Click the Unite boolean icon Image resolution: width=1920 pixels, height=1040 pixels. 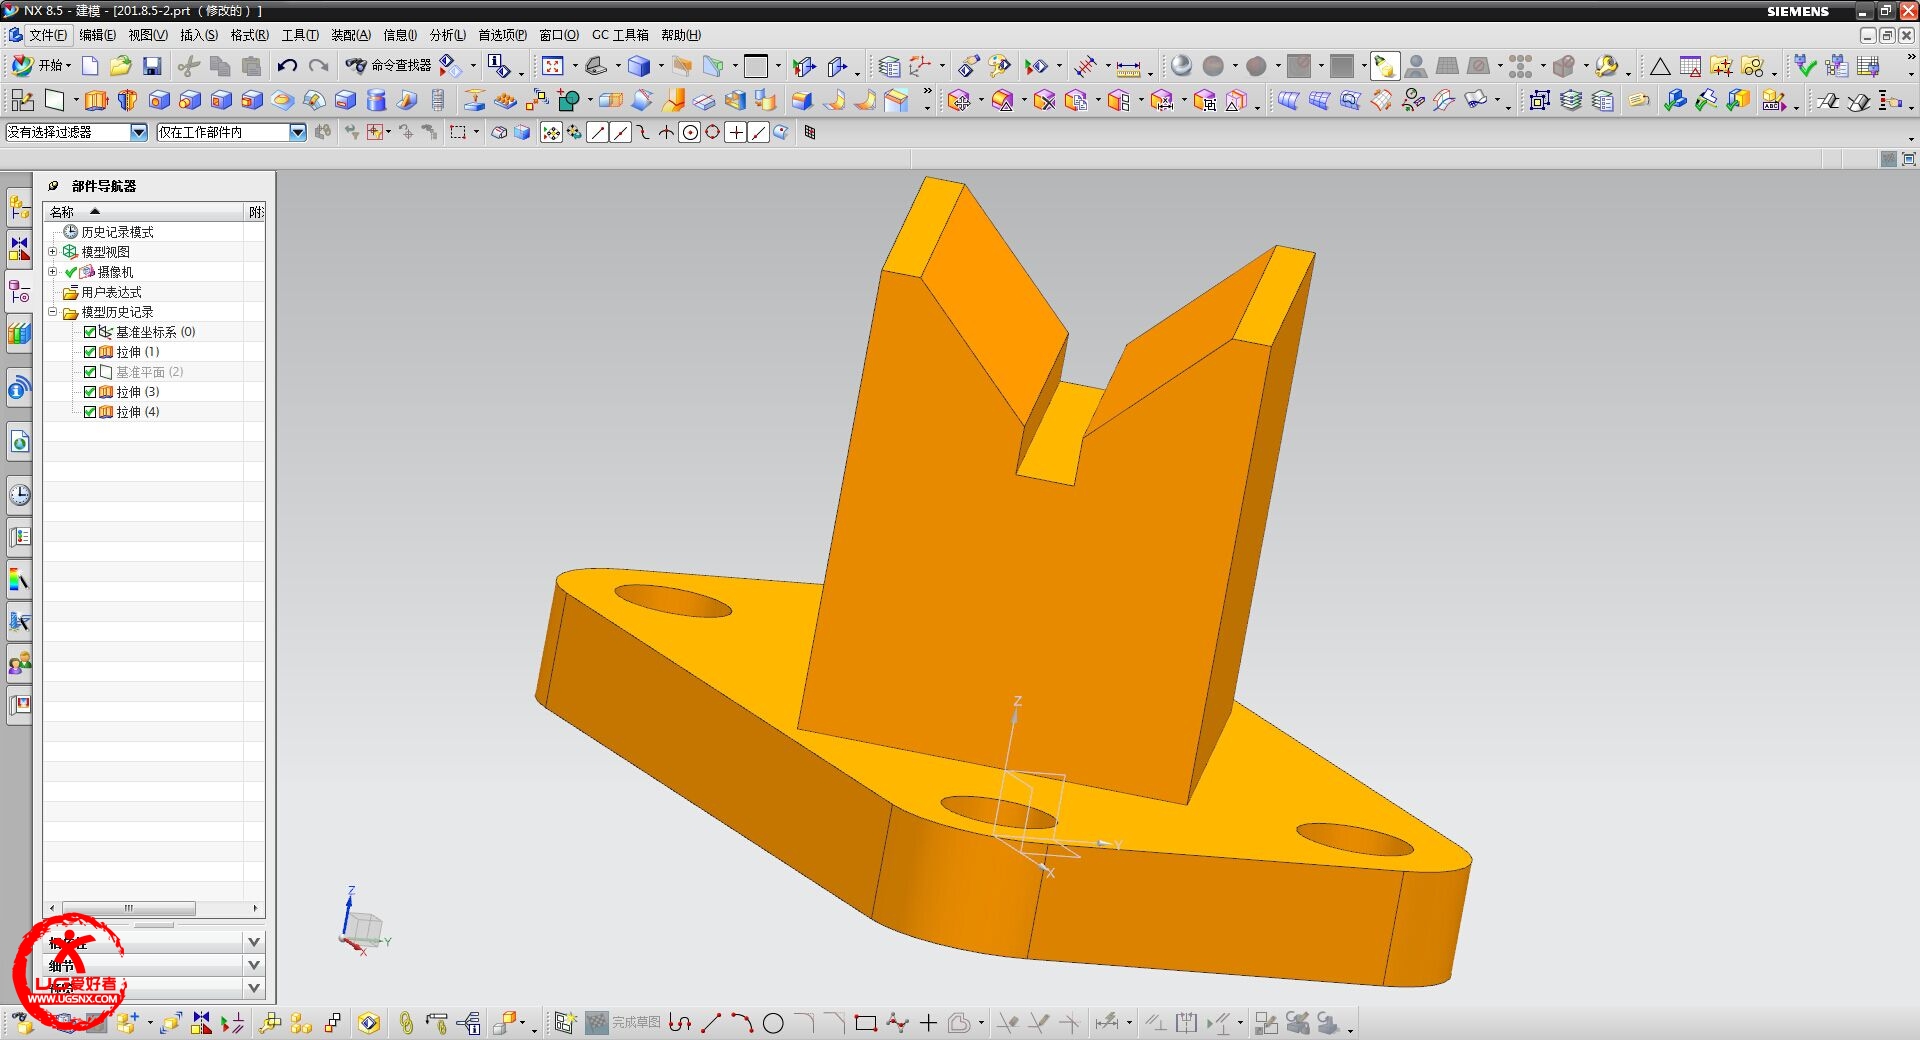click(569, 100)
